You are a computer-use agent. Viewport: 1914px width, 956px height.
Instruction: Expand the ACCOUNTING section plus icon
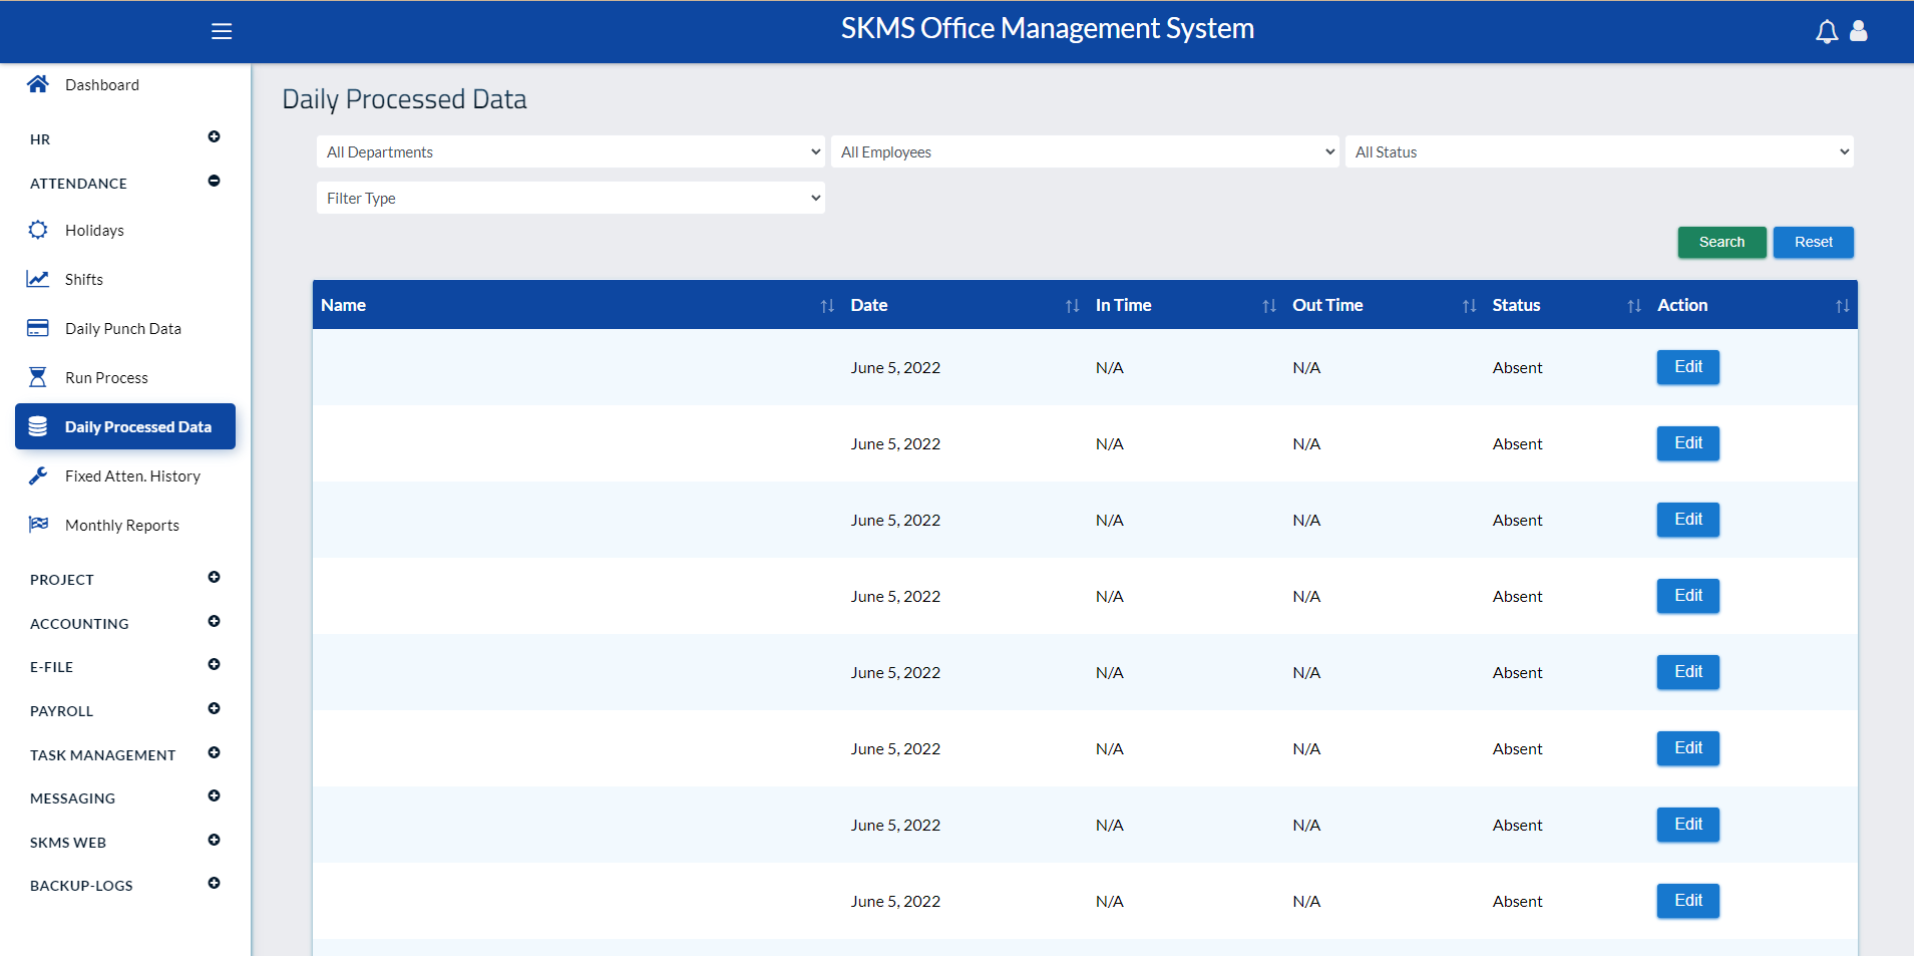pos(214,621)
